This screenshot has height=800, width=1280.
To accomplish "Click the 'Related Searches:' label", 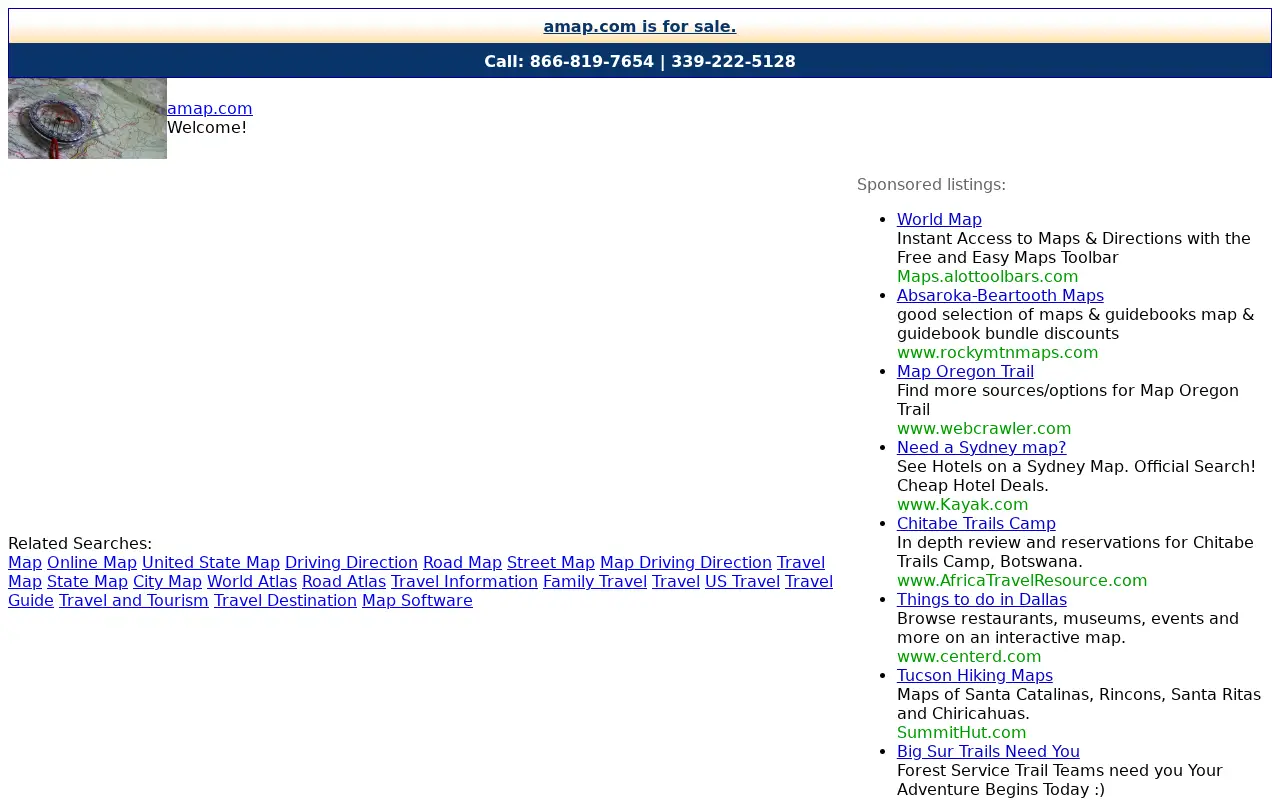I will [80, 543].
